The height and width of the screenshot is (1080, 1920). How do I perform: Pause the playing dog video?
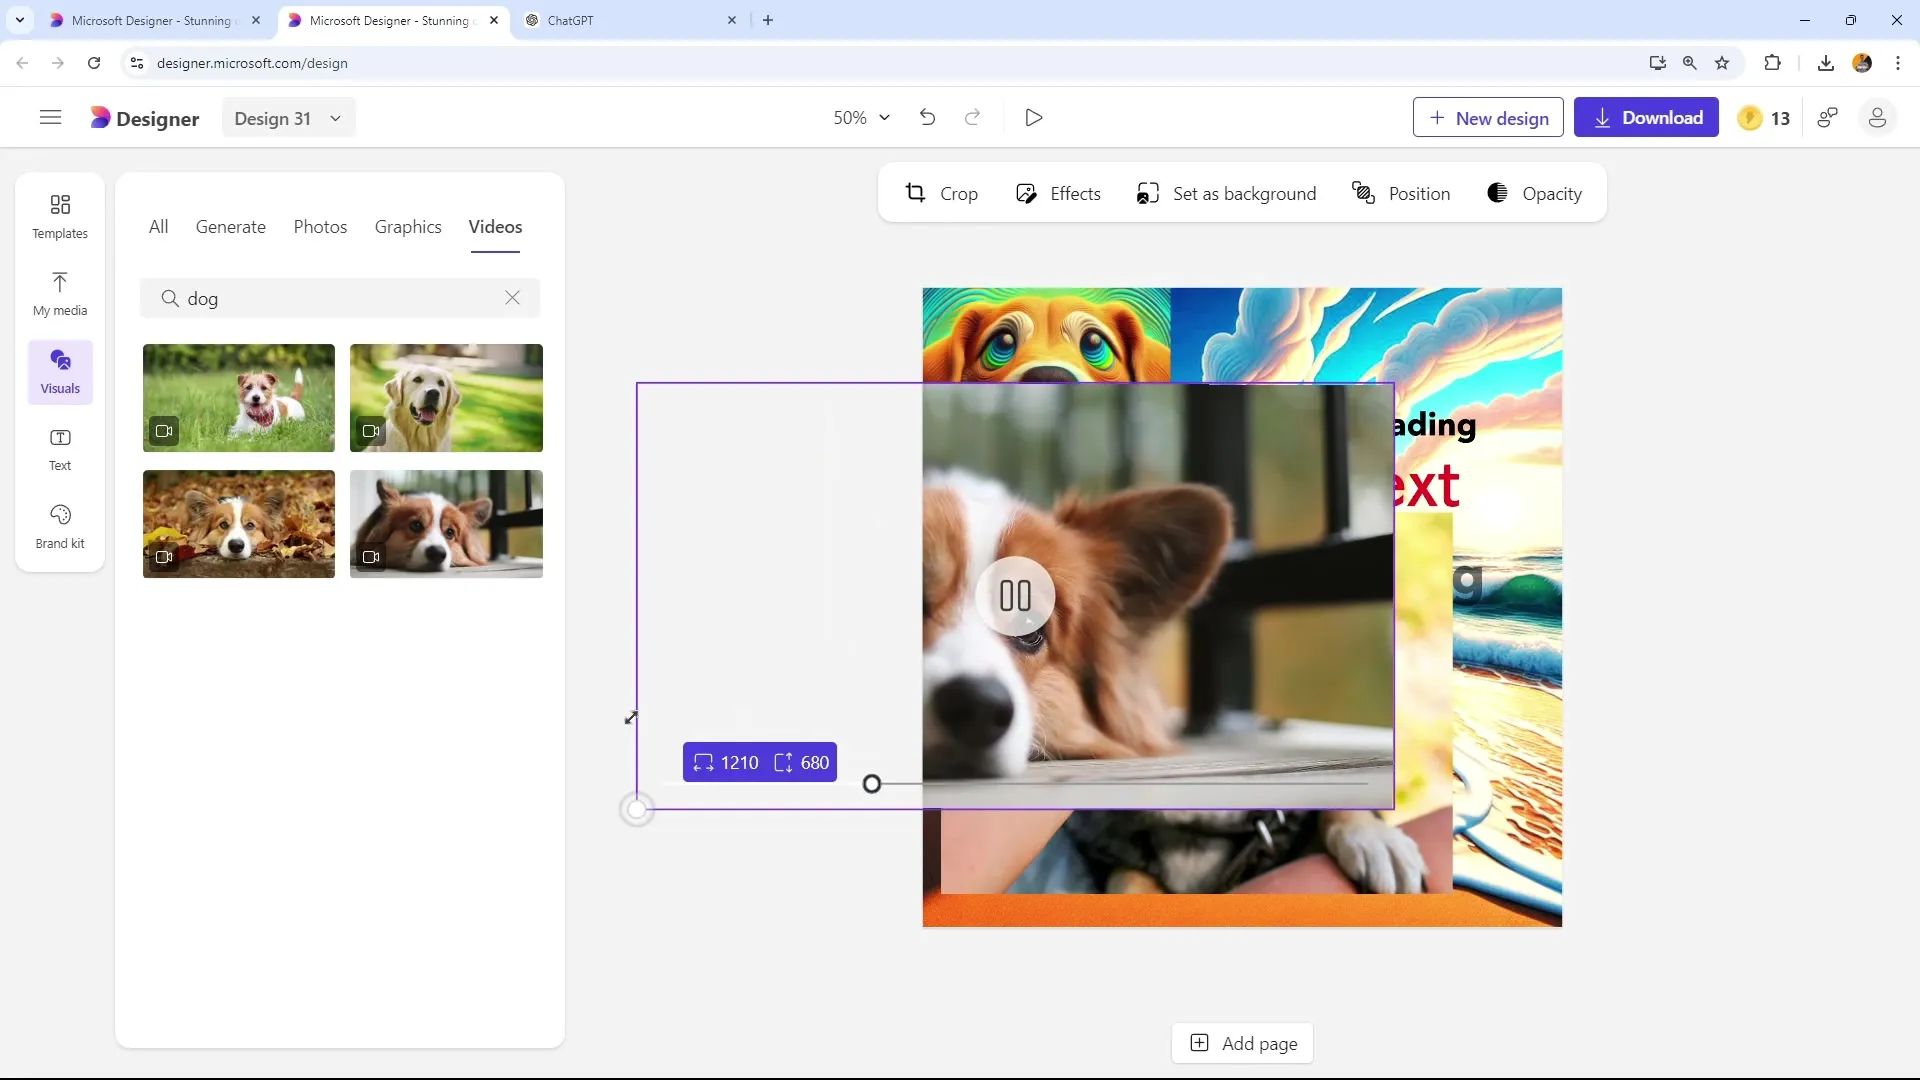[x=1015, y=596]
